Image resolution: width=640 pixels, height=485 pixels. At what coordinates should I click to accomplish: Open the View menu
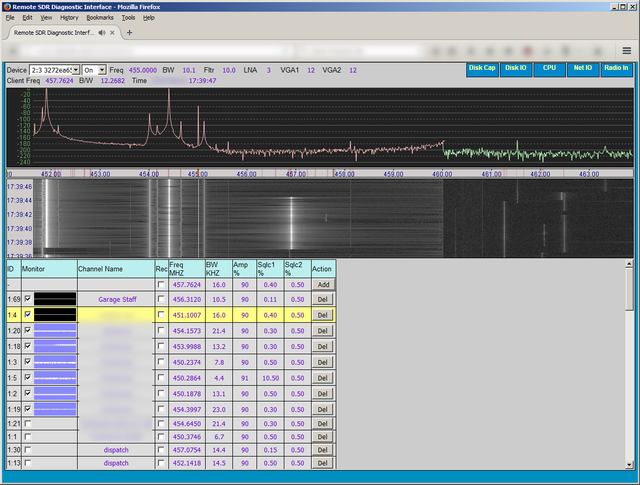[46, 18]
